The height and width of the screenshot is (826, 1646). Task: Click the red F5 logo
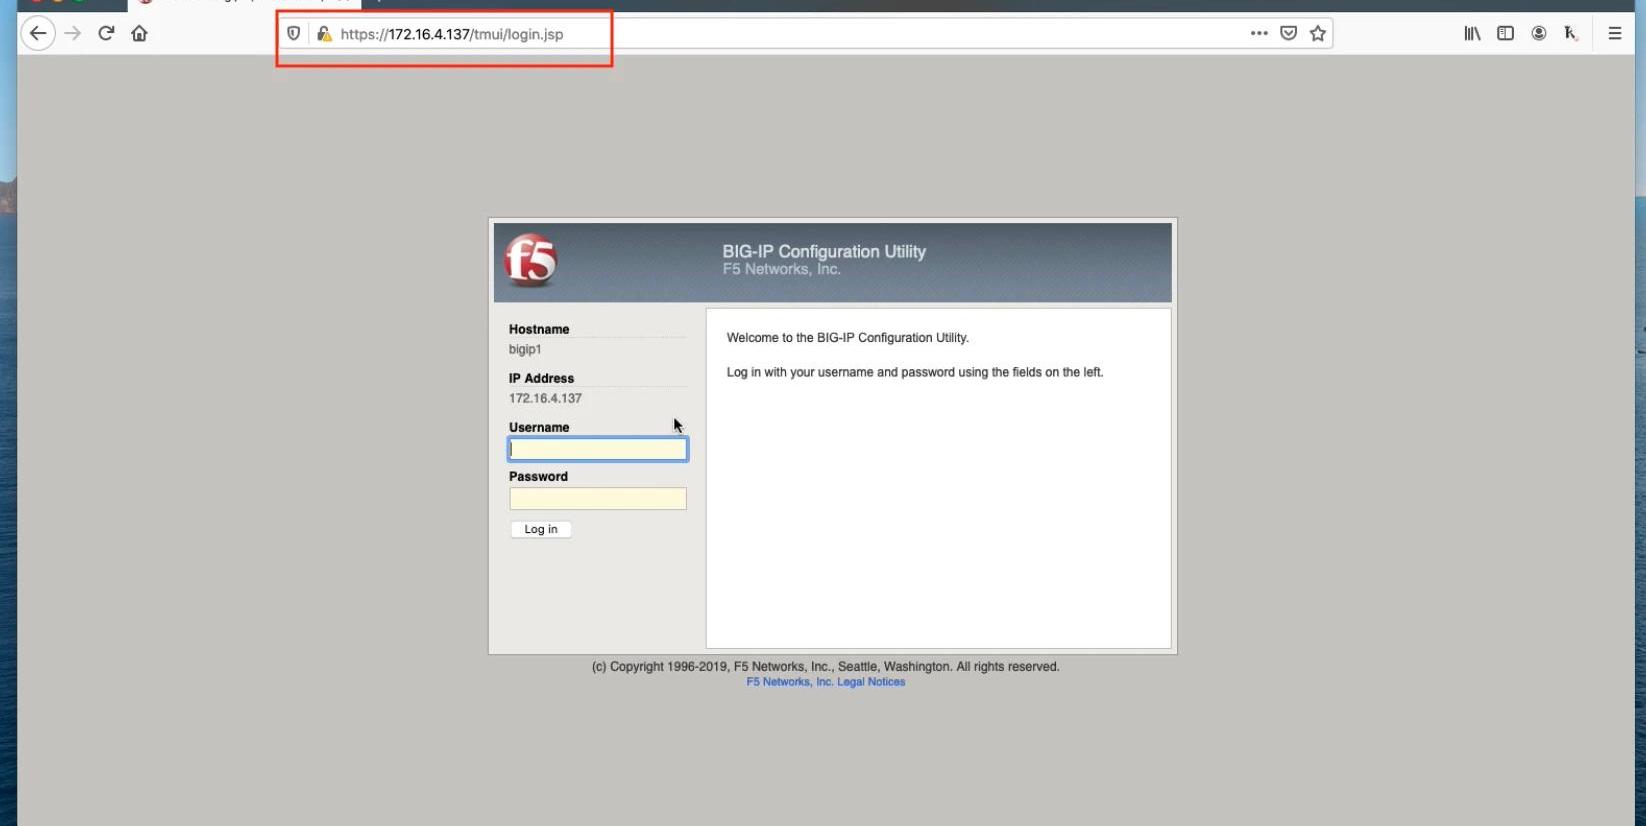tap(530, 261)
